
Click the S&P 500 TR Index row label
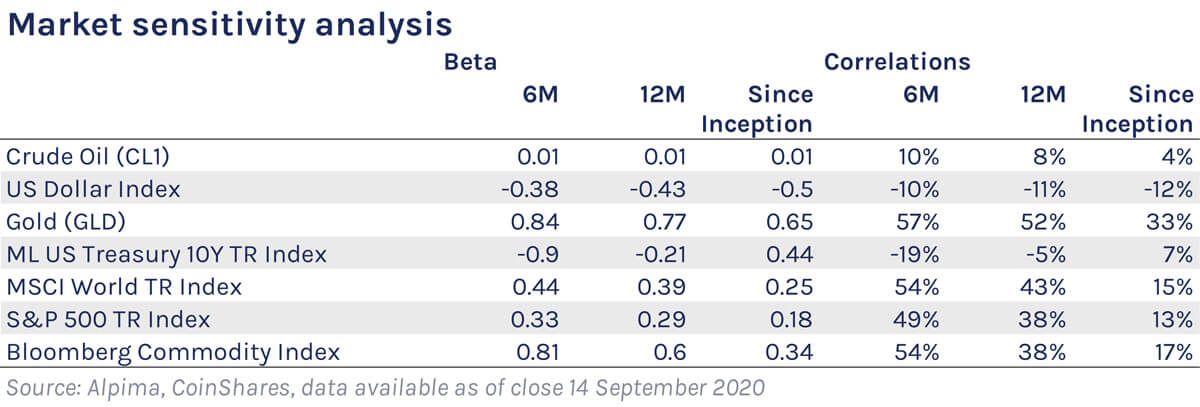pyautogui.click(x=108, y=320)
